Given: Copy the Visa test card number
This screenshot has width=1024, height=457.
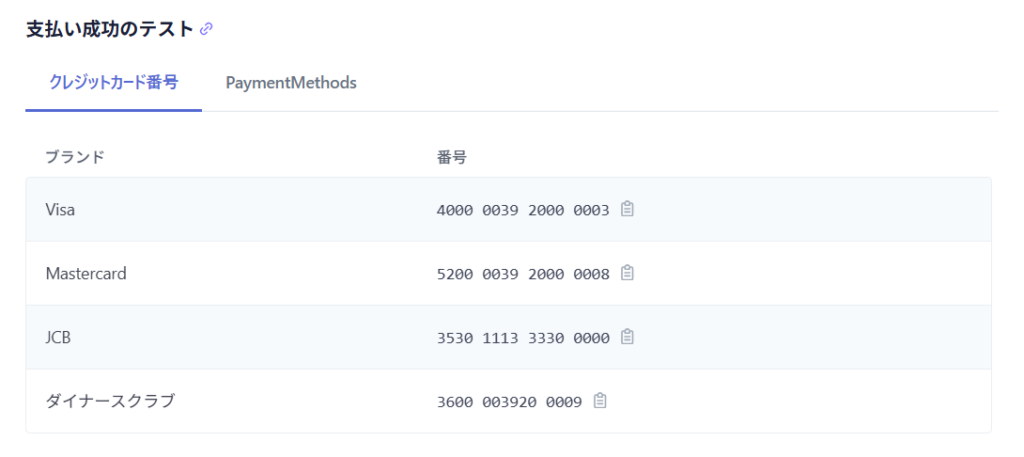Looking at the screenshot, I should (x=627, y=209).
